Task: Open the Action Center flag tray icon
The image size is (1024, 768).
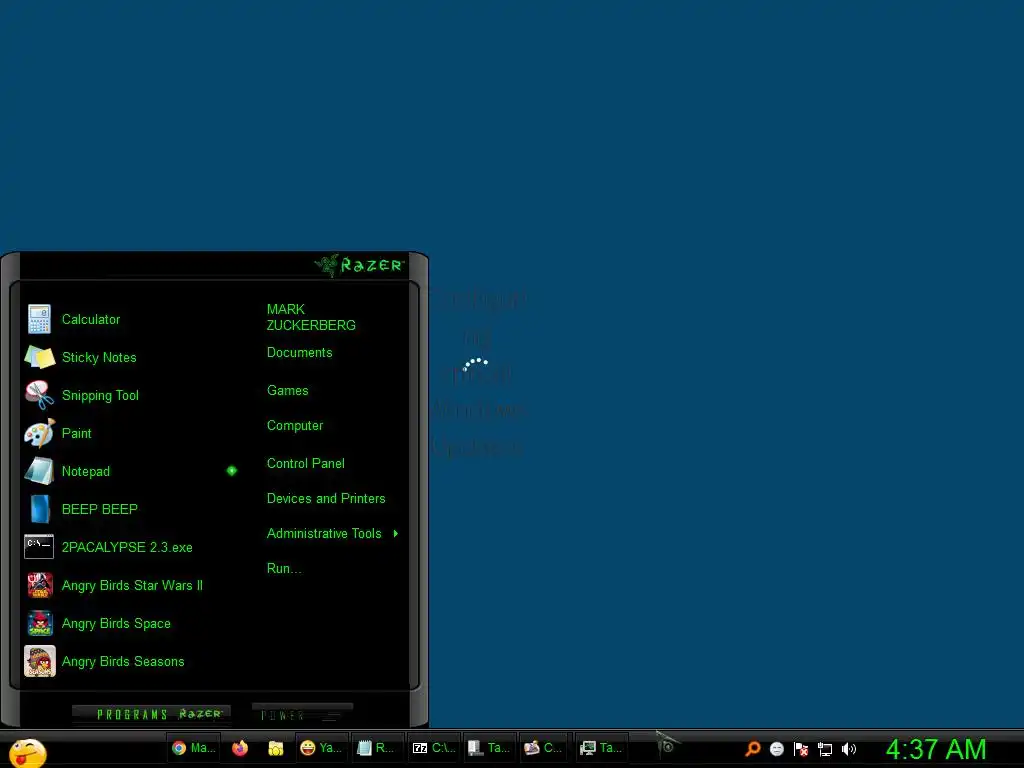Action: click(801, 749)
